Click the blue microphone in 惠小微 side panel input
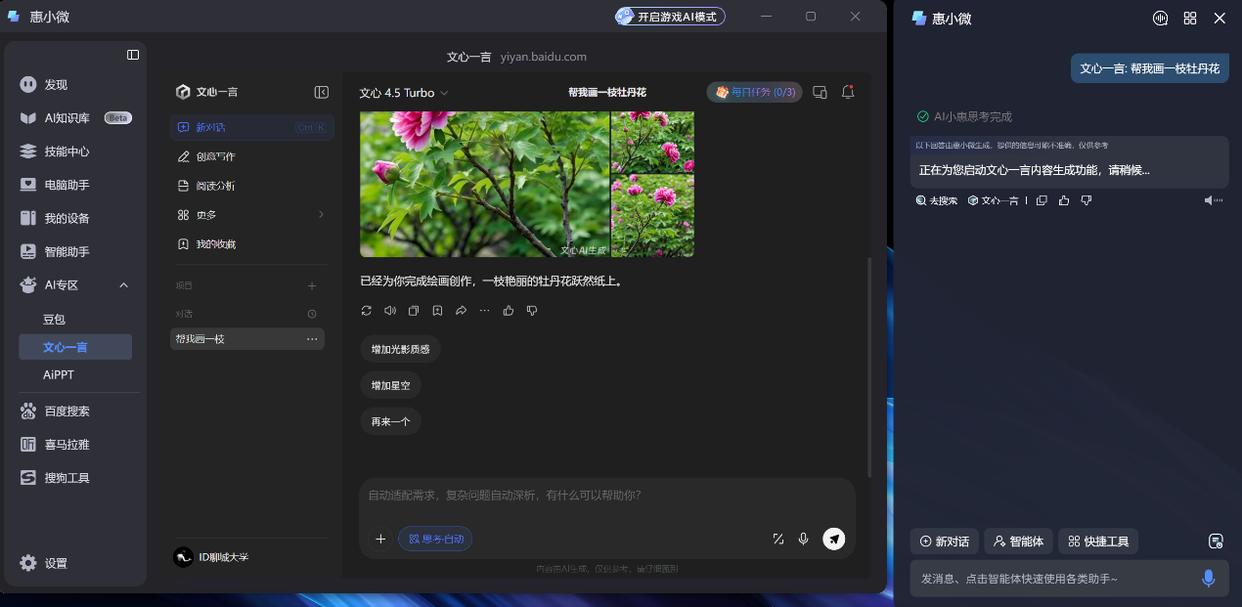The width and height of the screenshot is (1242, 607). point(1208,578)
